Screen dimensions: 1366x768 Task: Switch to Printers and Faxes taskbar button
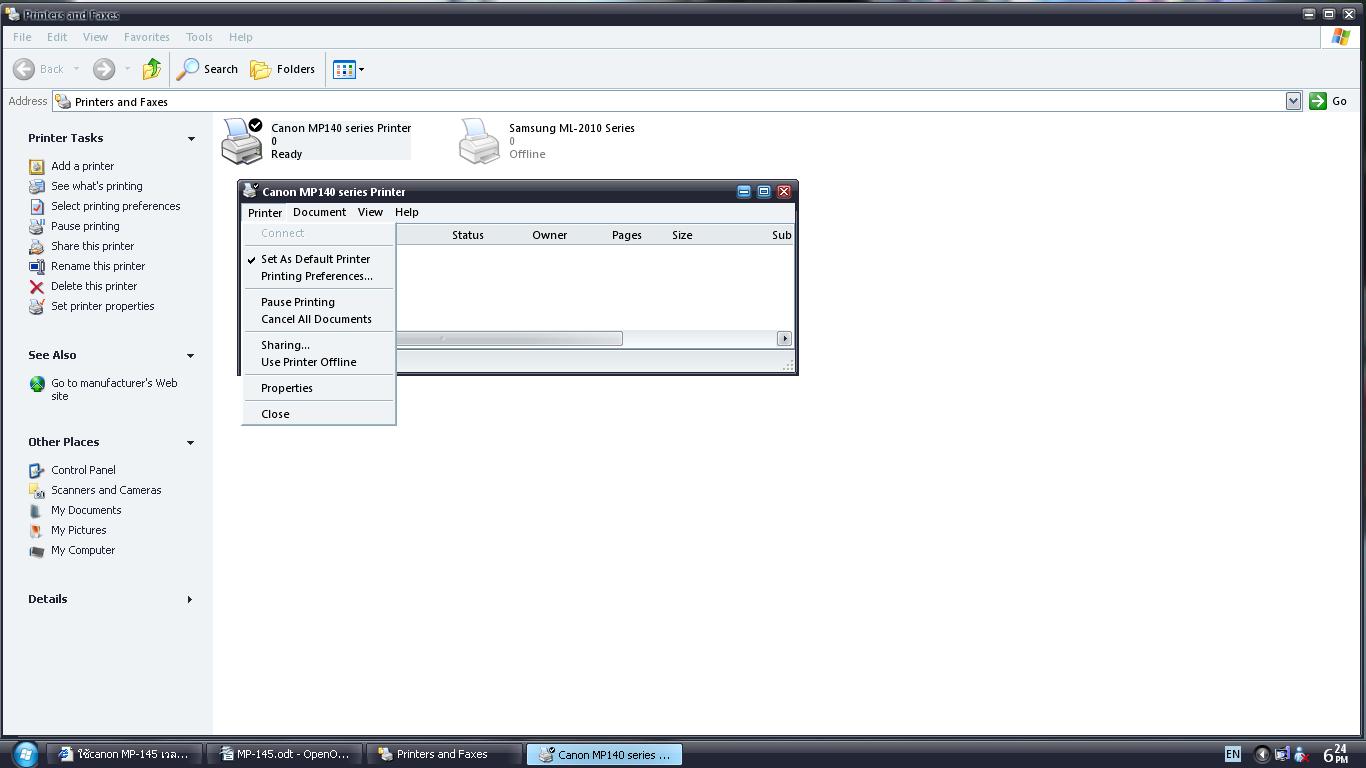(444, 754)
